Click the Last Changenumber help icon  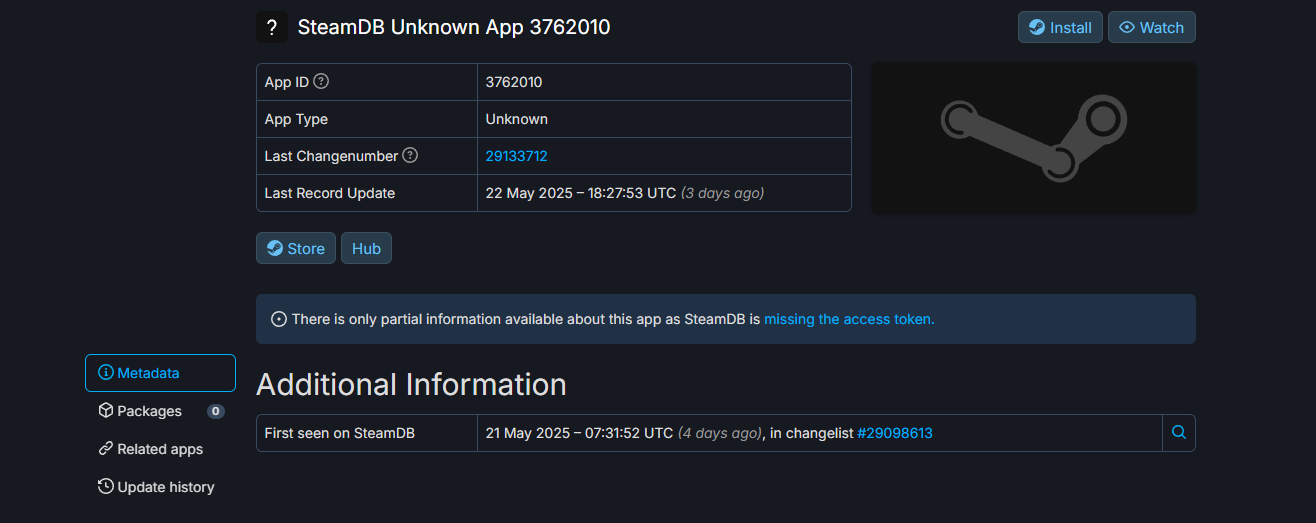(x=410, y=155)
